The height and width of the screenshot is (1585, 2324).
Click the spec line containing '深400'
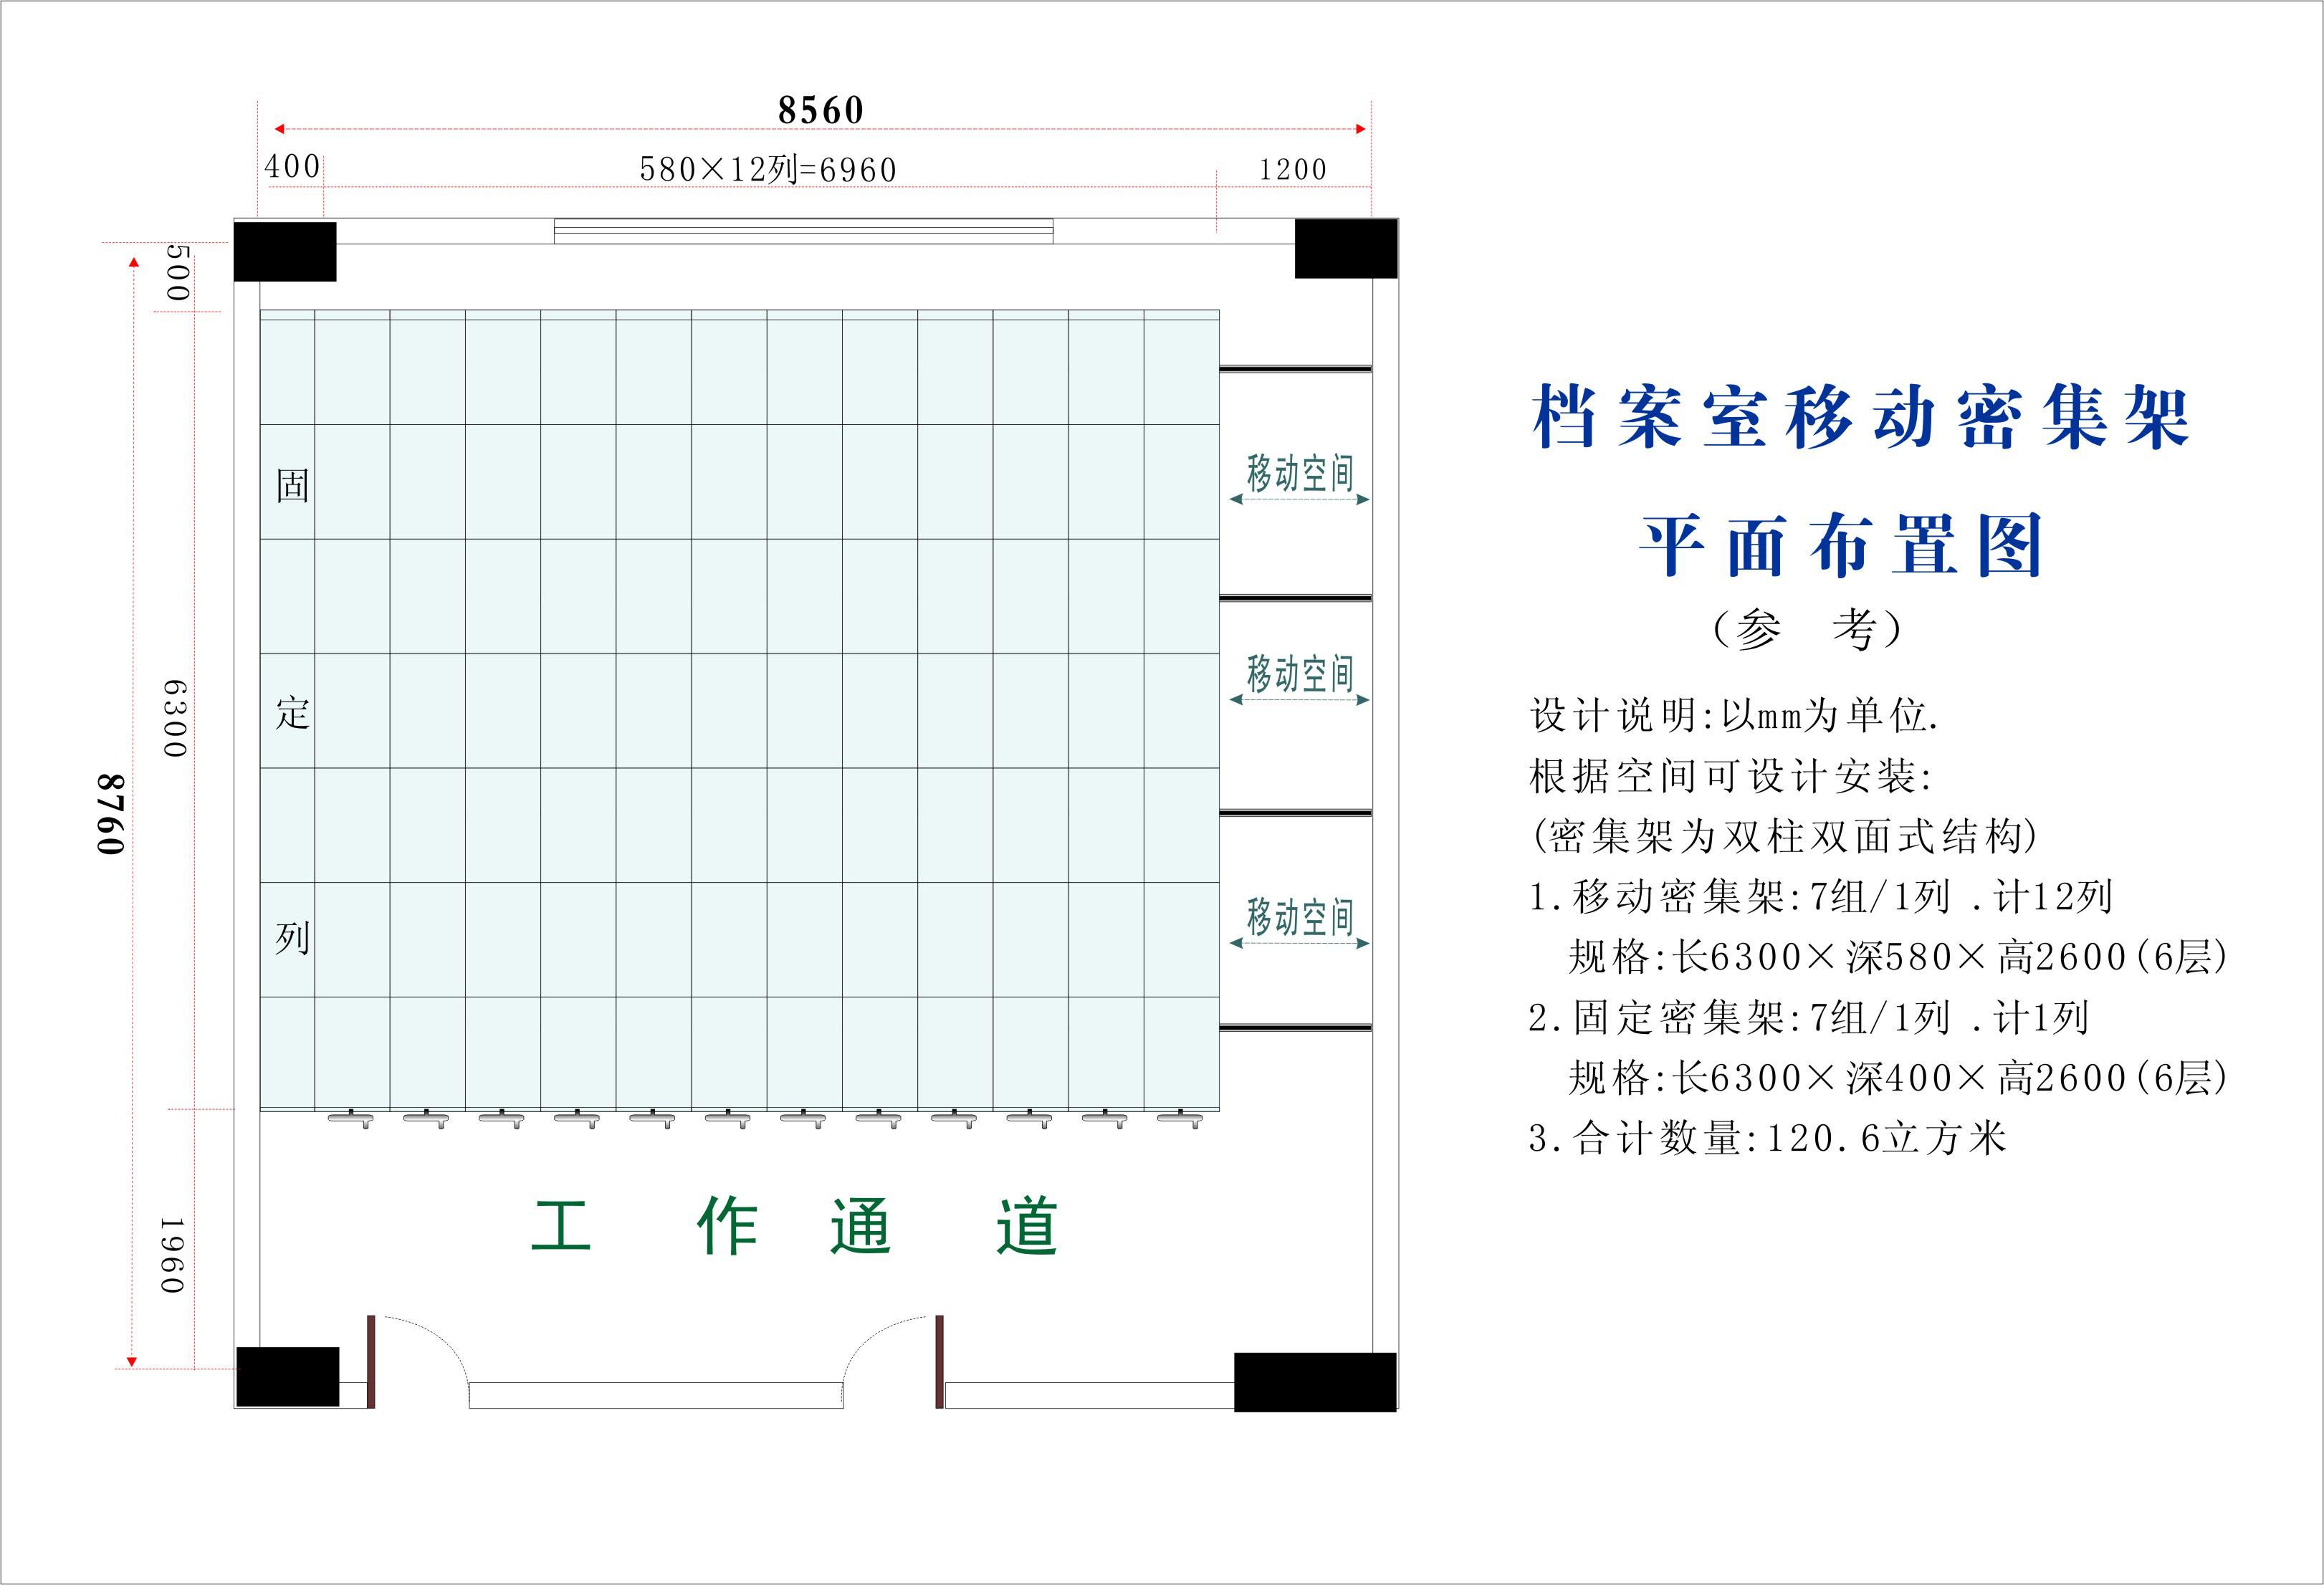tap(1898, 1077)
